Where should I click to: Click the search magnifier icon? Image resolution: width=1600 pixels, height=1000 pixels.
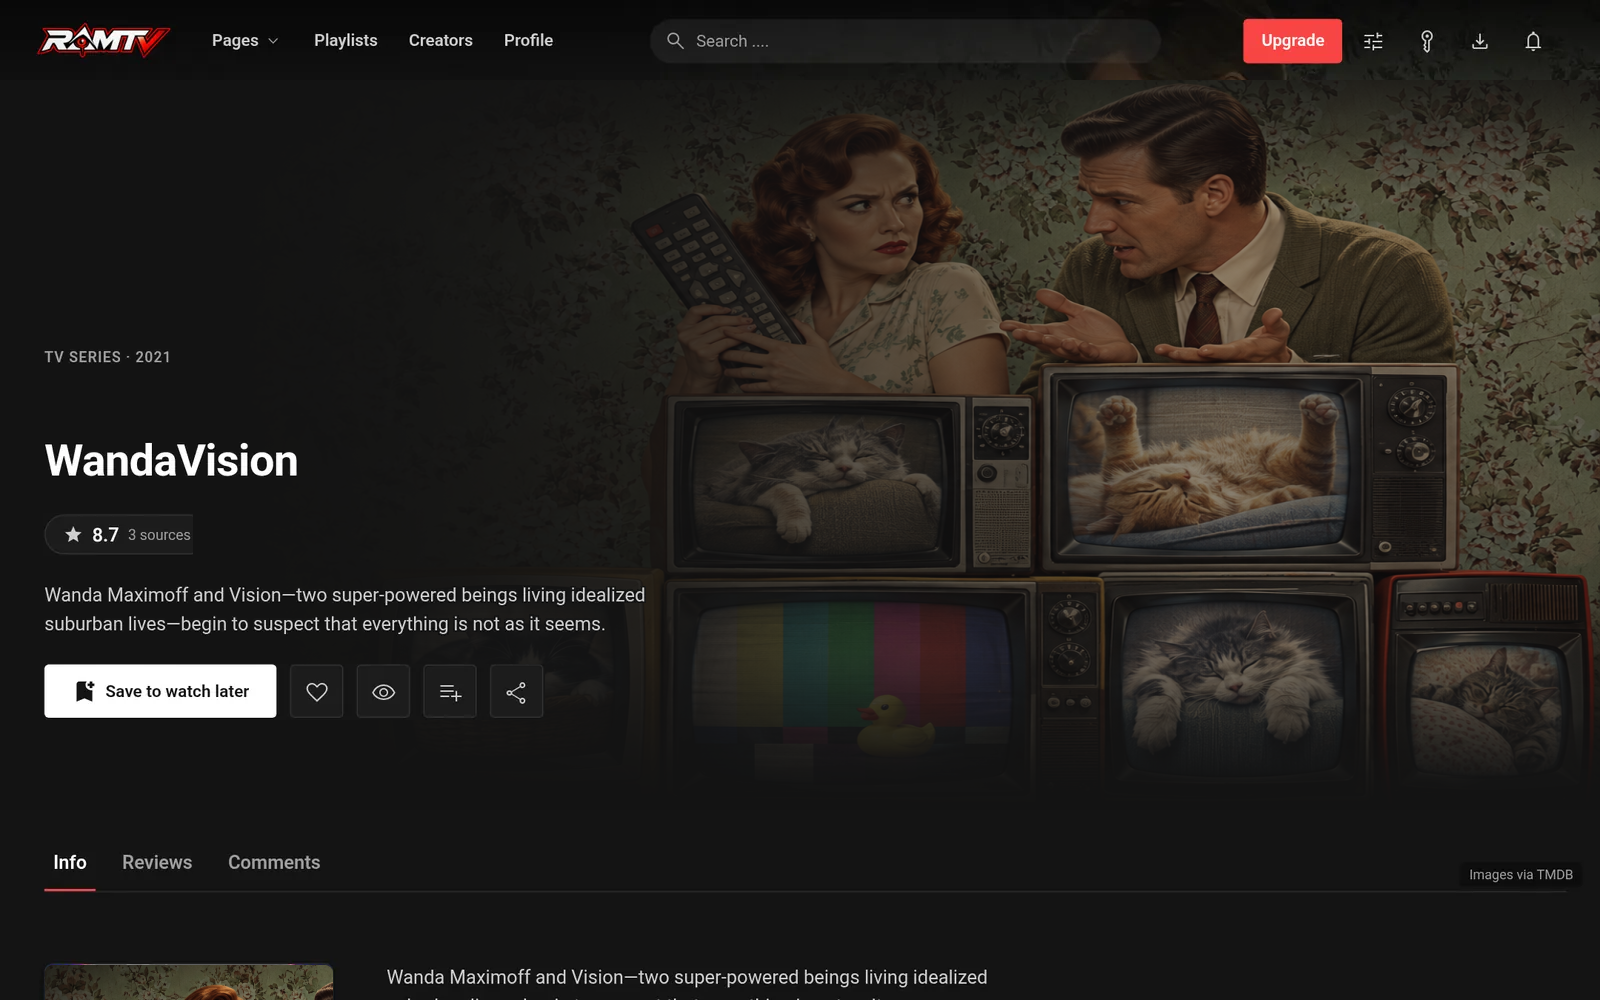[x=675, y=41]
